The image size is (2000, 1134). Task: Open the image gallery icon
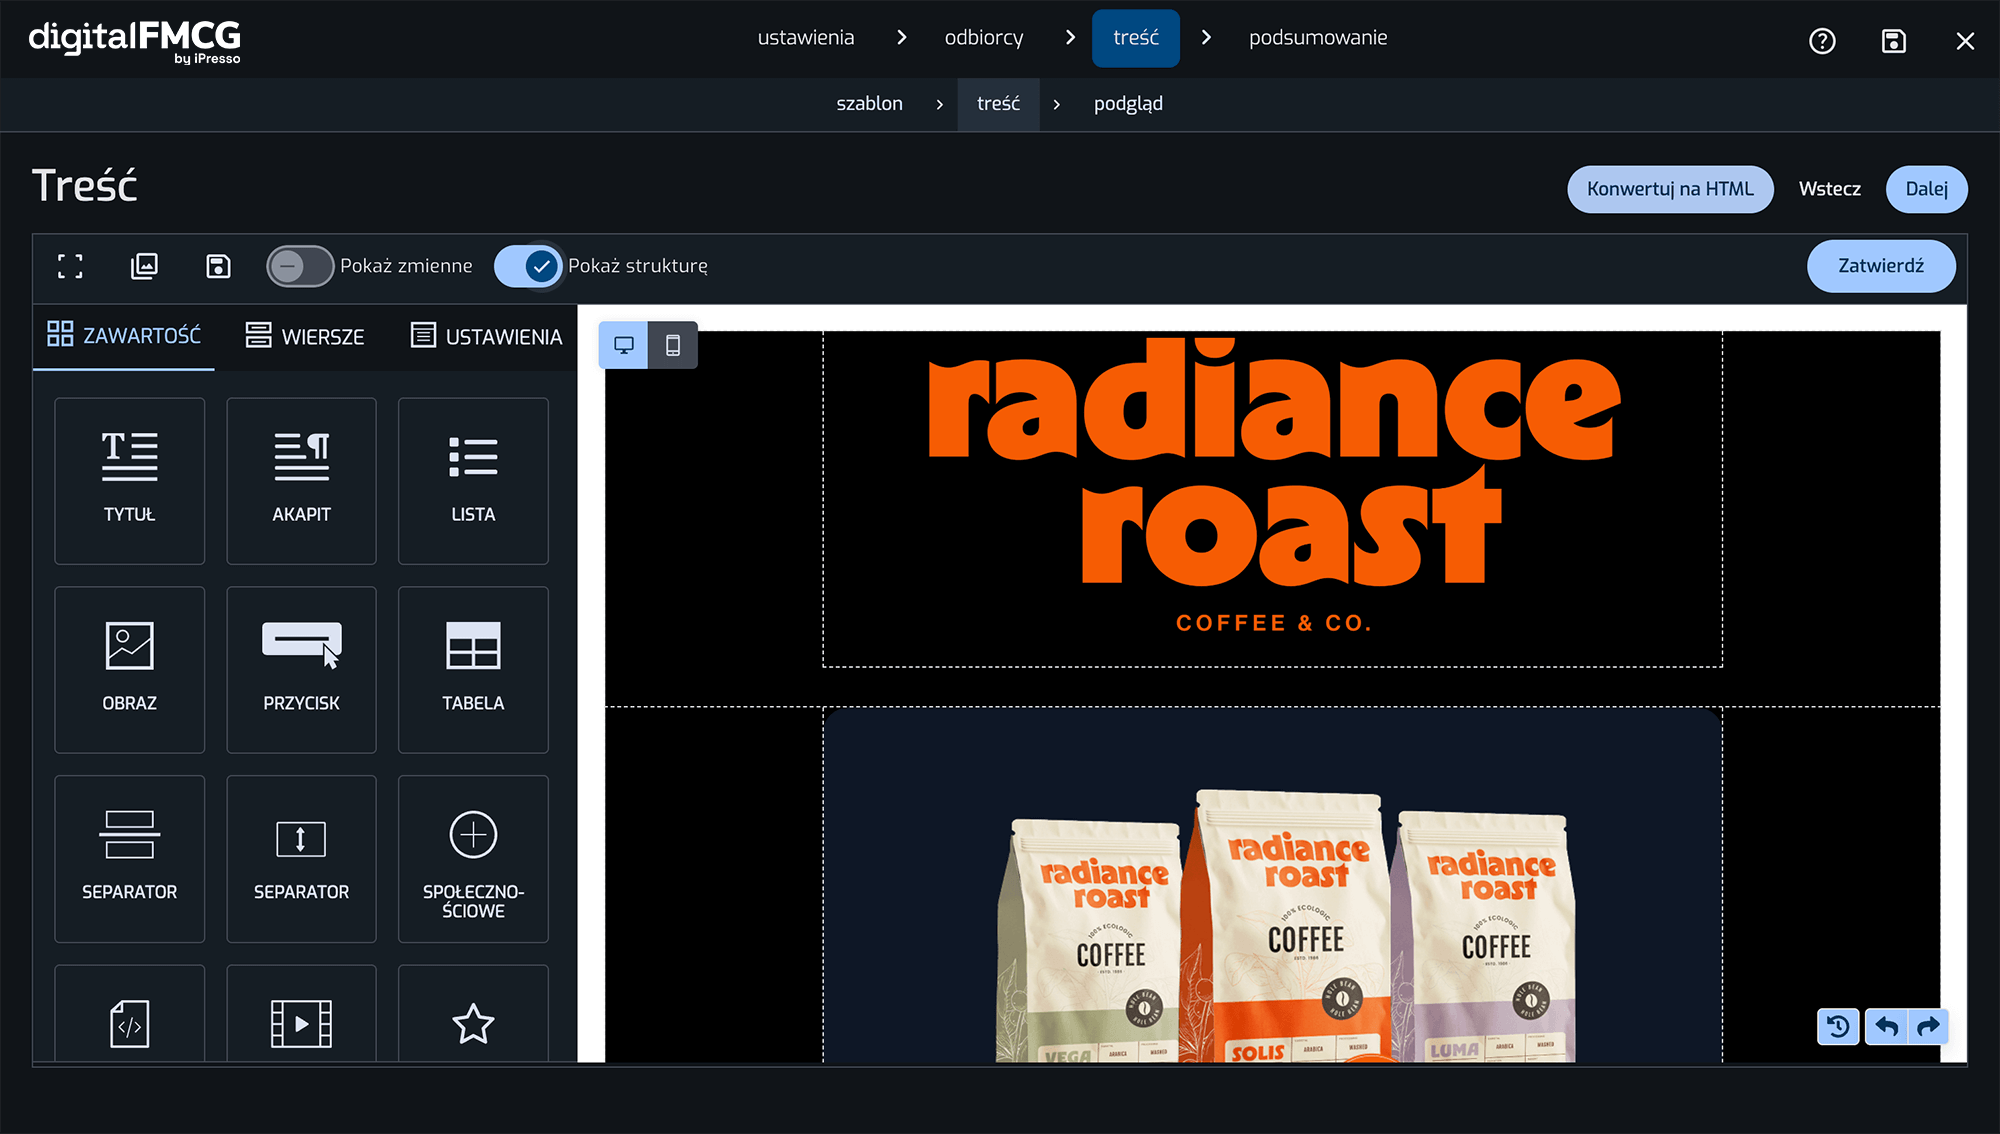144,266
